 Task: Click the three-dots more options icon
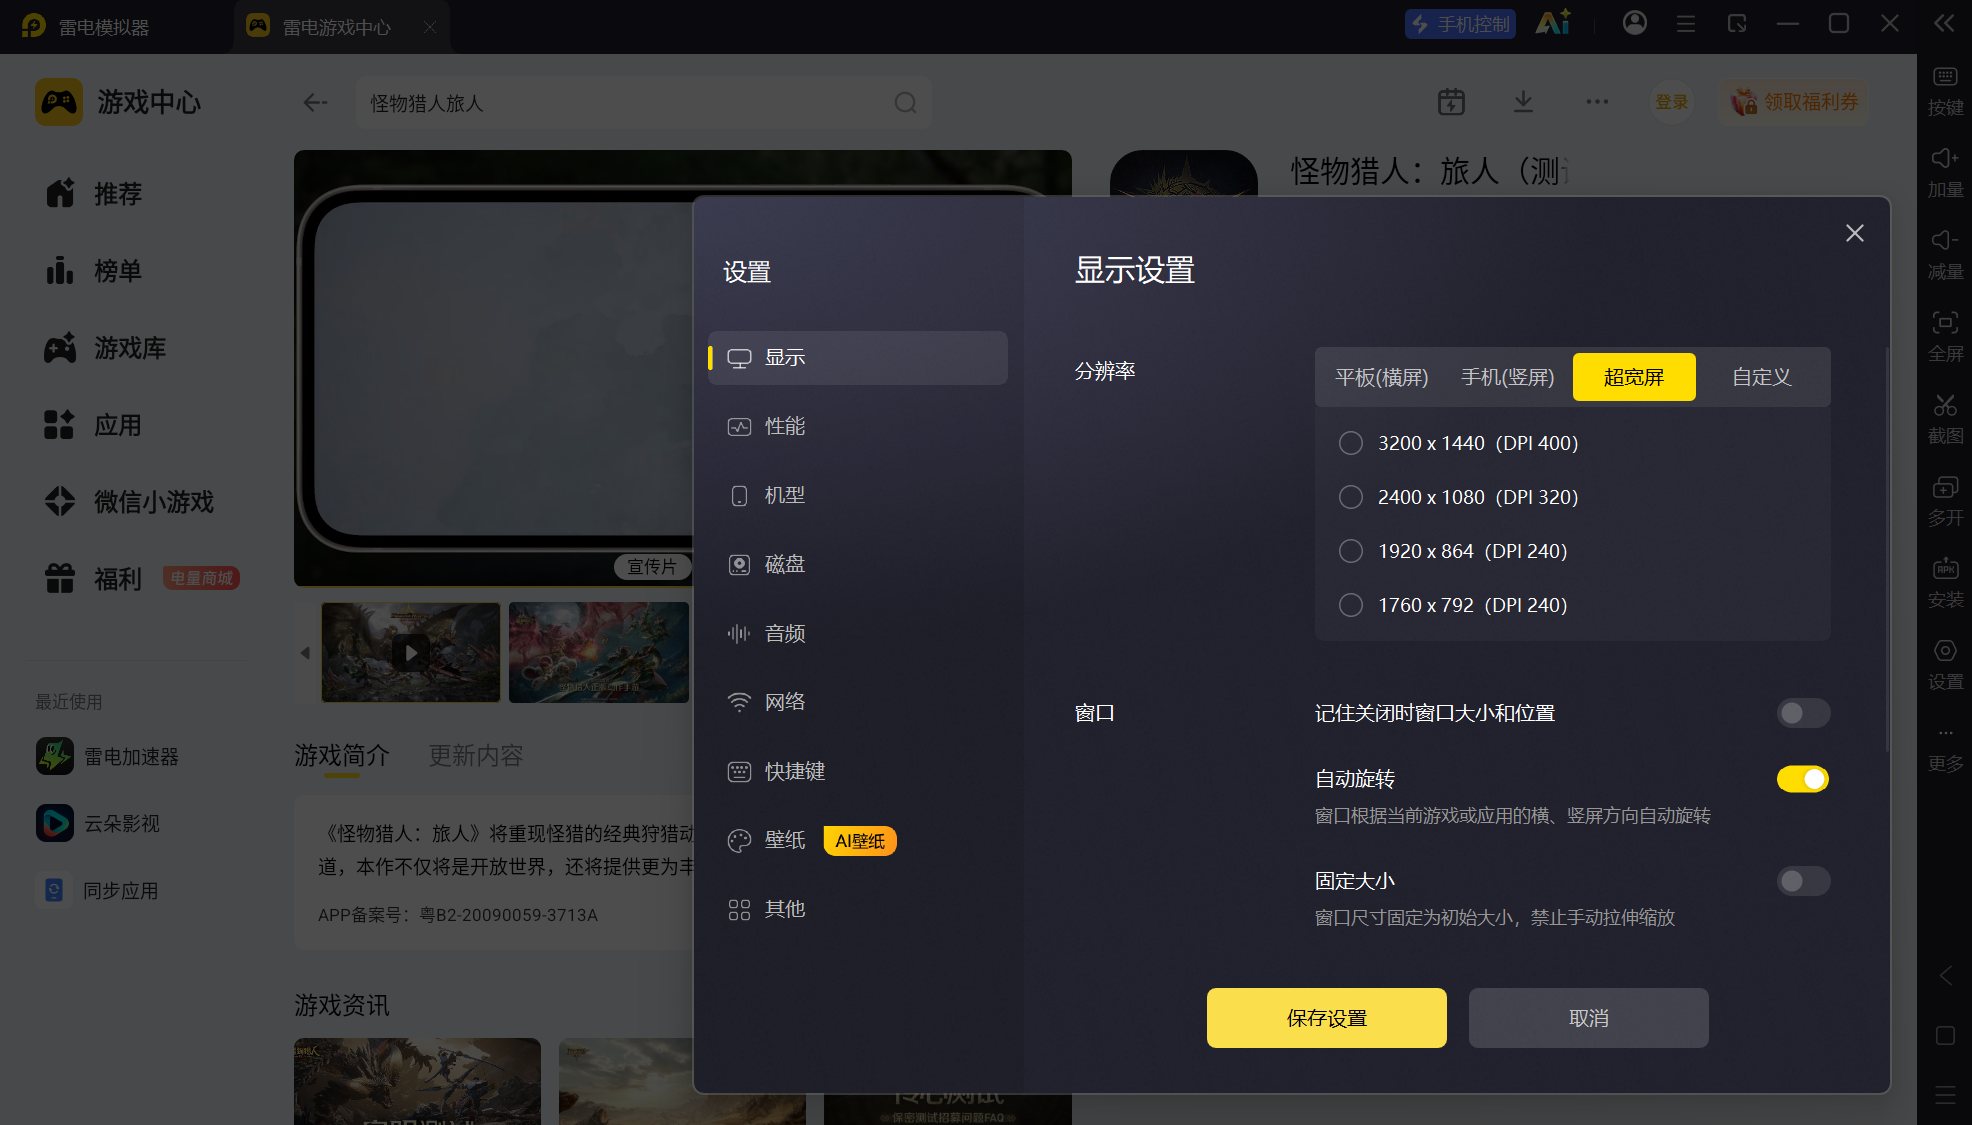pyautogui.click(x=1597, y=102)
